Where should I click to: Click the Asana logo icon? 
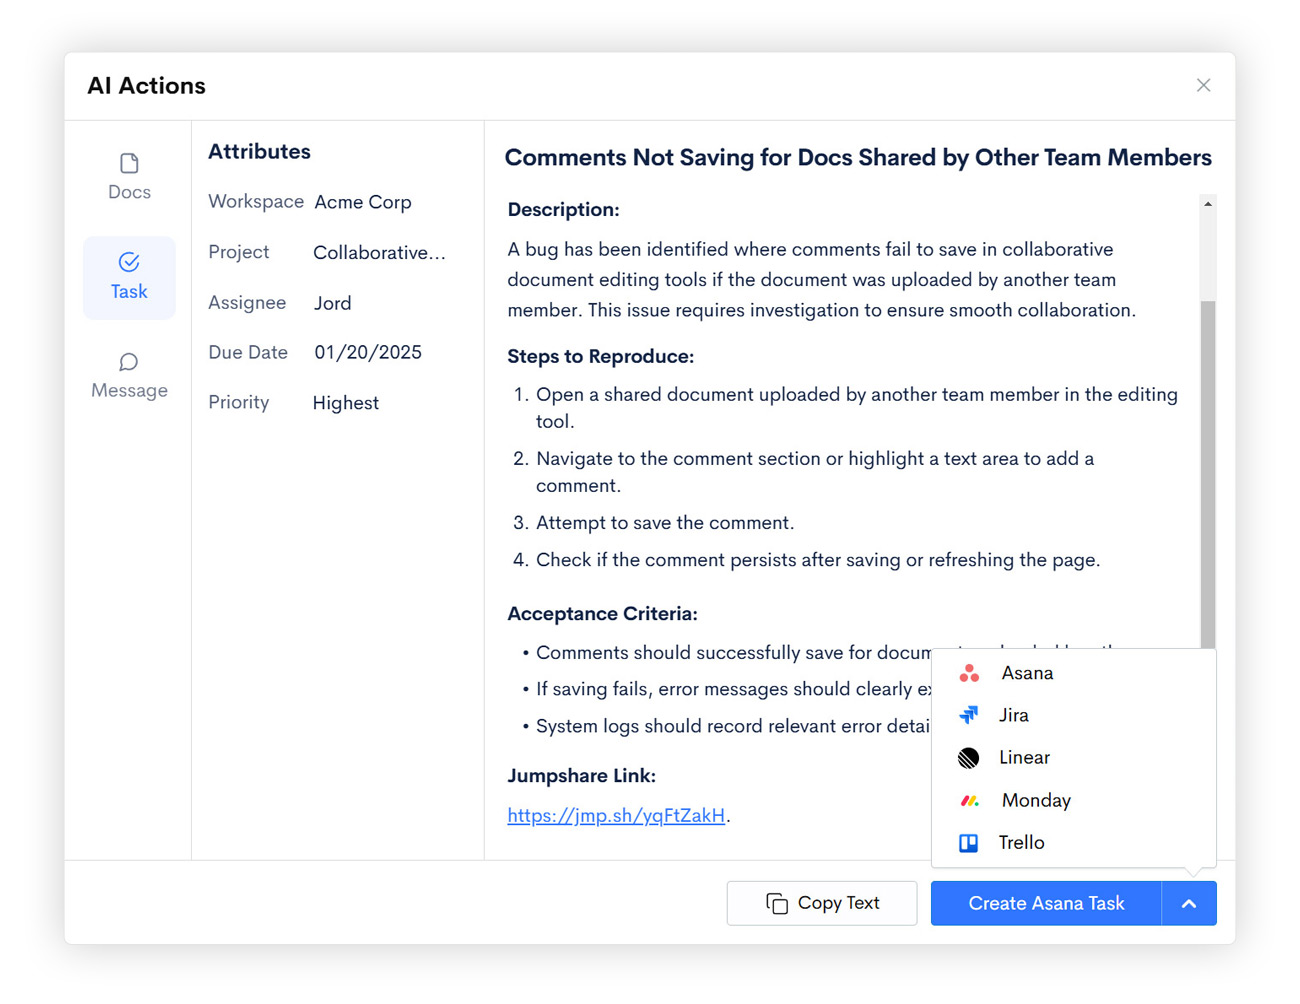click(x=969, y=673)
